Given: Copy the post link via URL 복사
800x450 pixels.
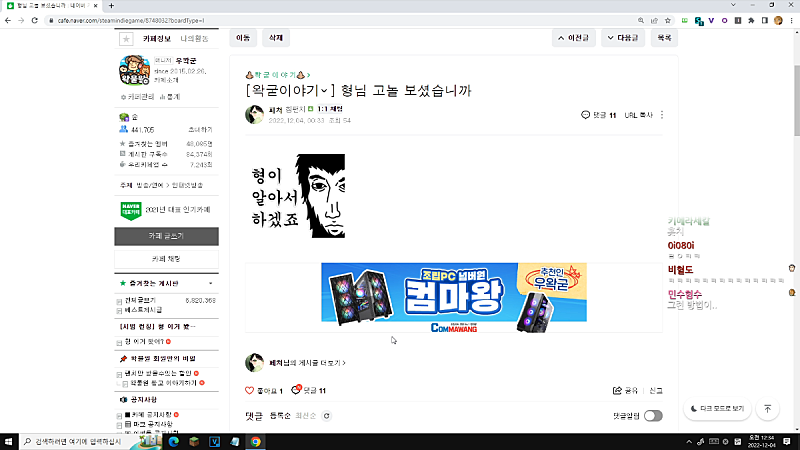Looking at the screenshot, I should coord(638,115).
